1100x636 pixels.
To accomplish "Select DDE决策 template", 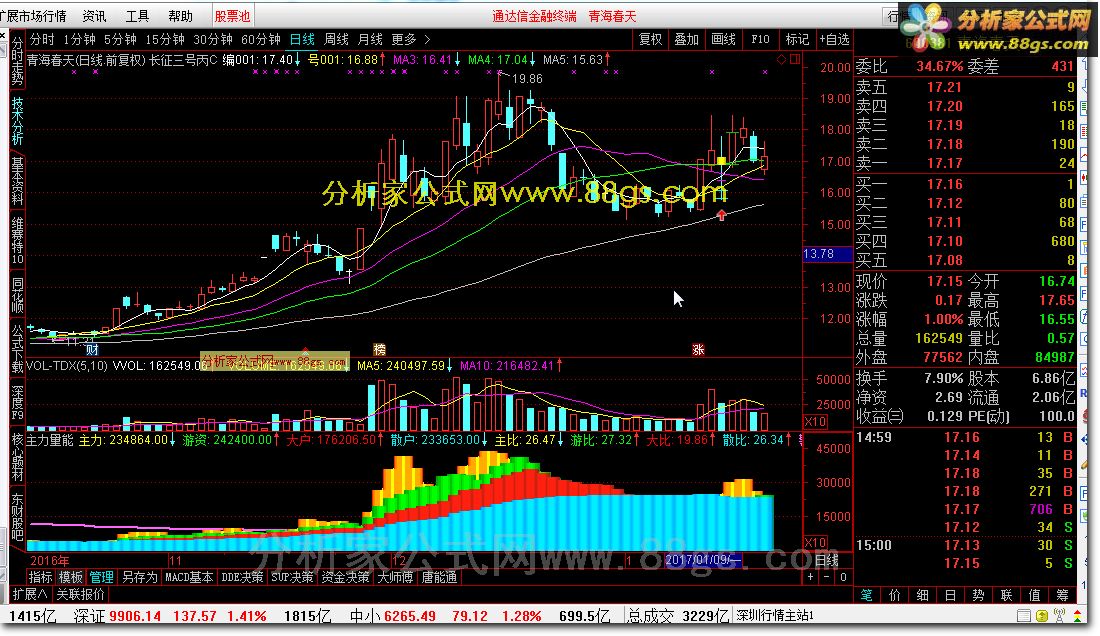I will 242,577.
